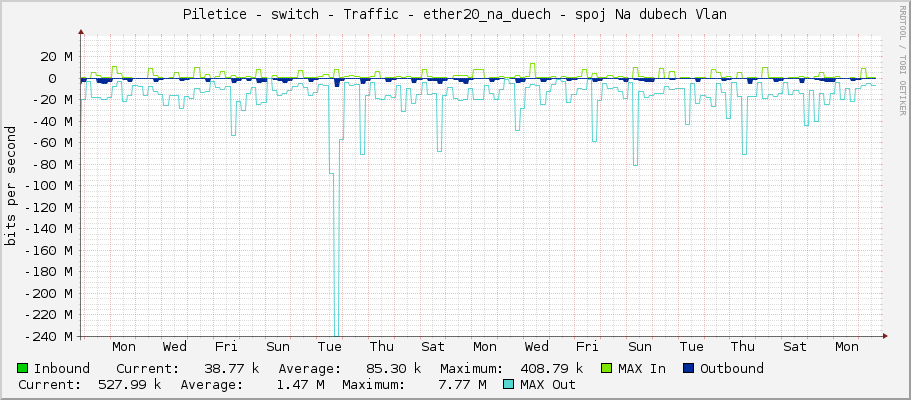
Task: Click the '-240 M' y-axis label
Action: [49, 336]
